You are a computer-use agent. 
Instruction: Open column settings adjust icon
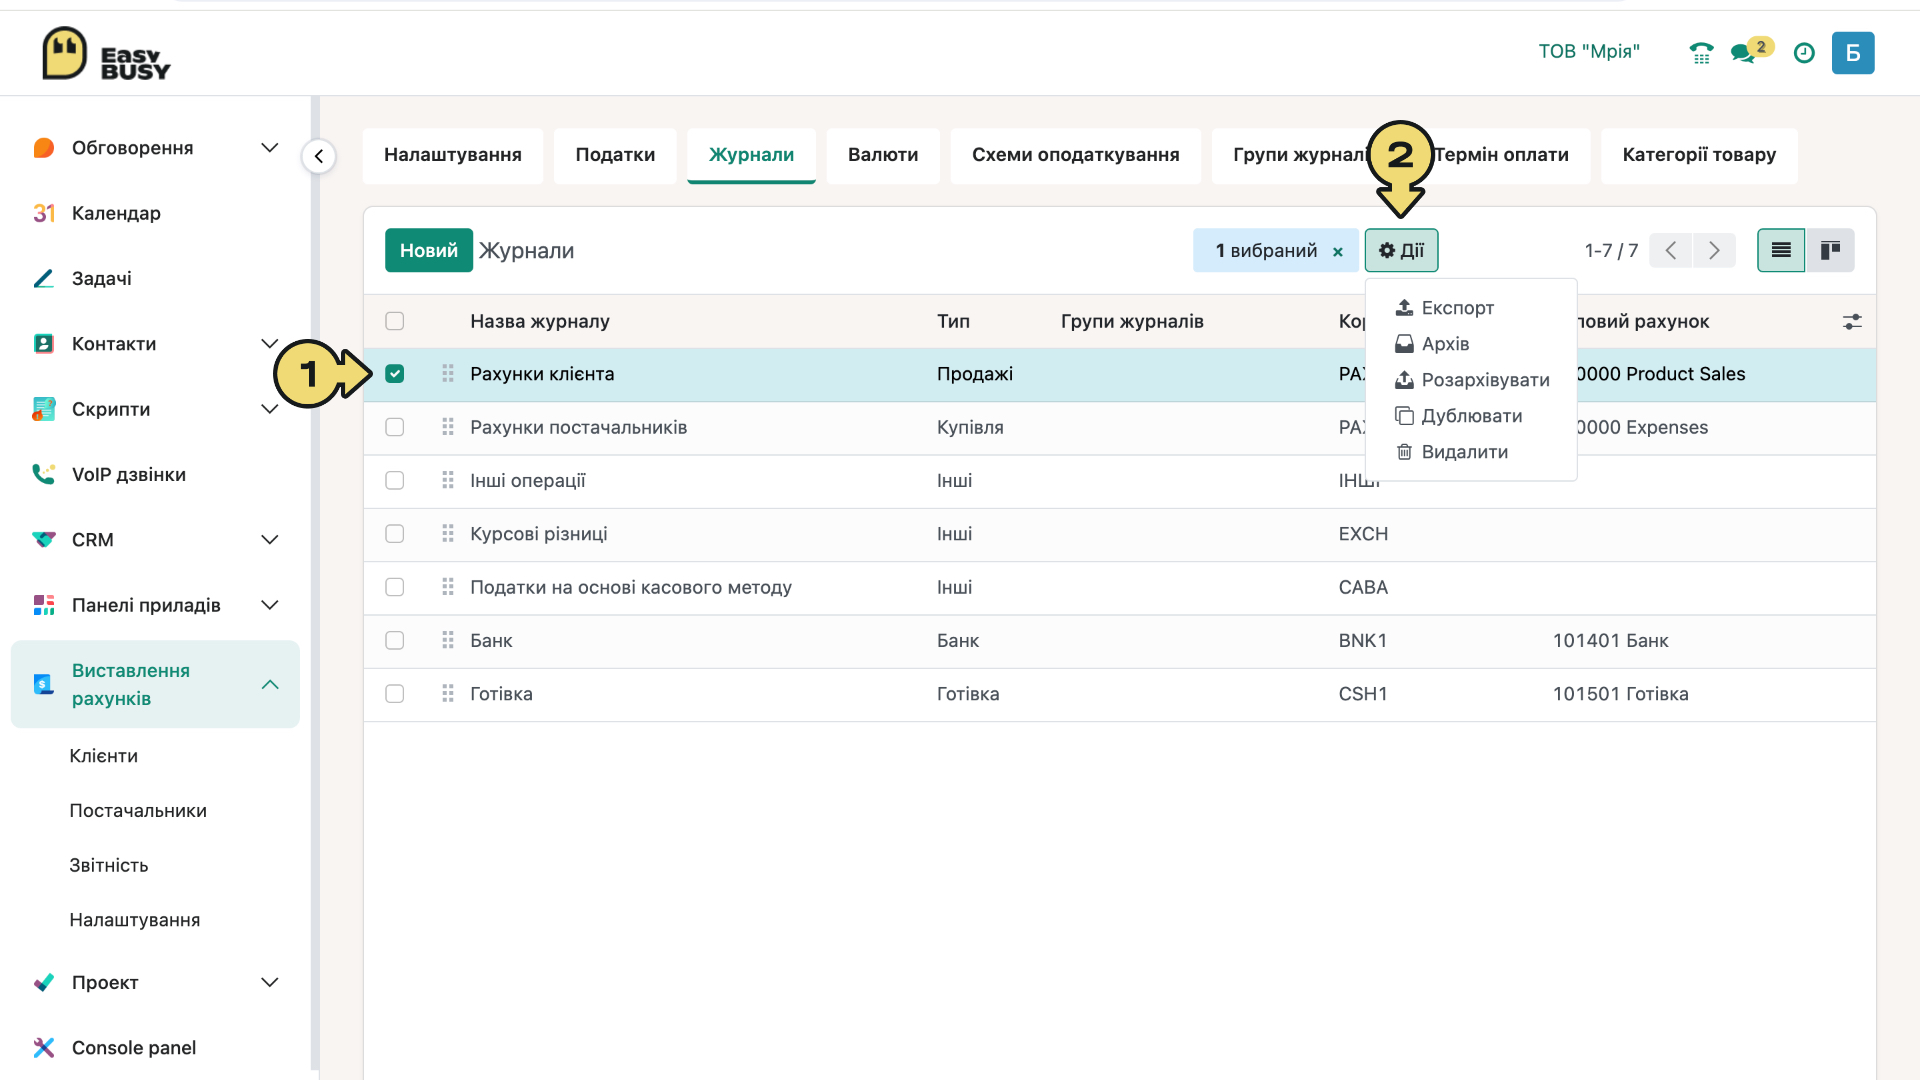pos(1852,322)
